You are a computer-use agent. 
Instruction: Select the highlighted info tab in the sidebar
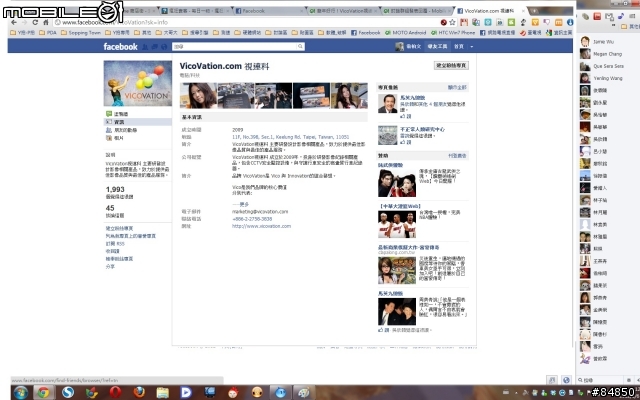pos(138,122)
